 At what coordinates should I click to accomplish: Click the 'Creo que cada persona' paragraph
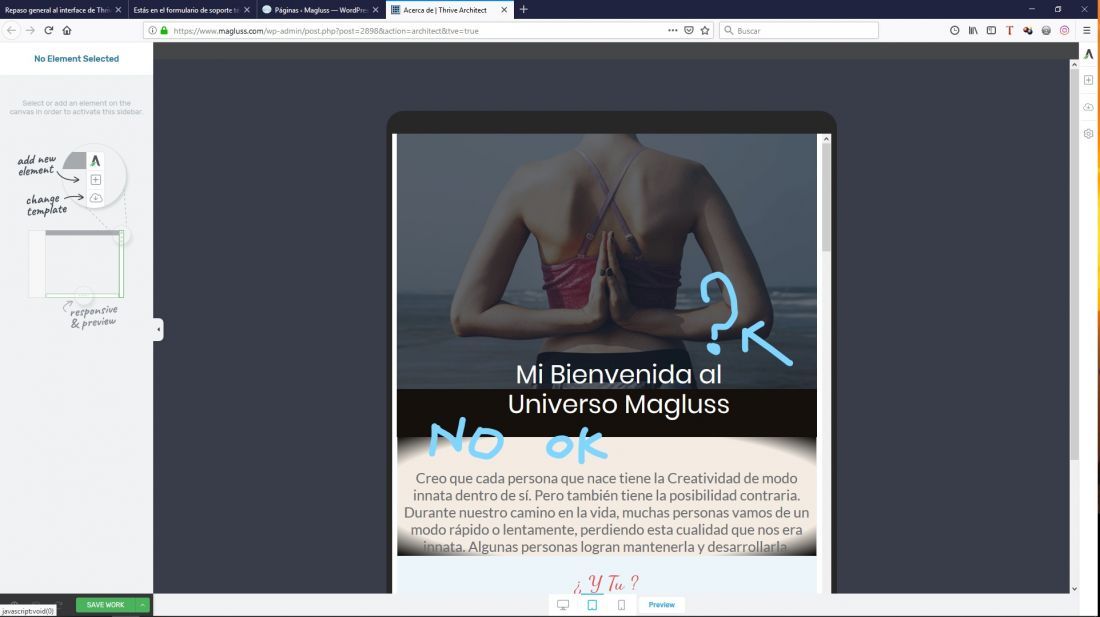coord(607,512)
